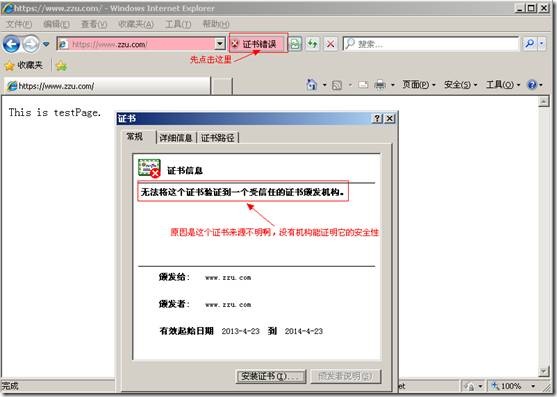Expand the printer options dropdown arrow

393,85
